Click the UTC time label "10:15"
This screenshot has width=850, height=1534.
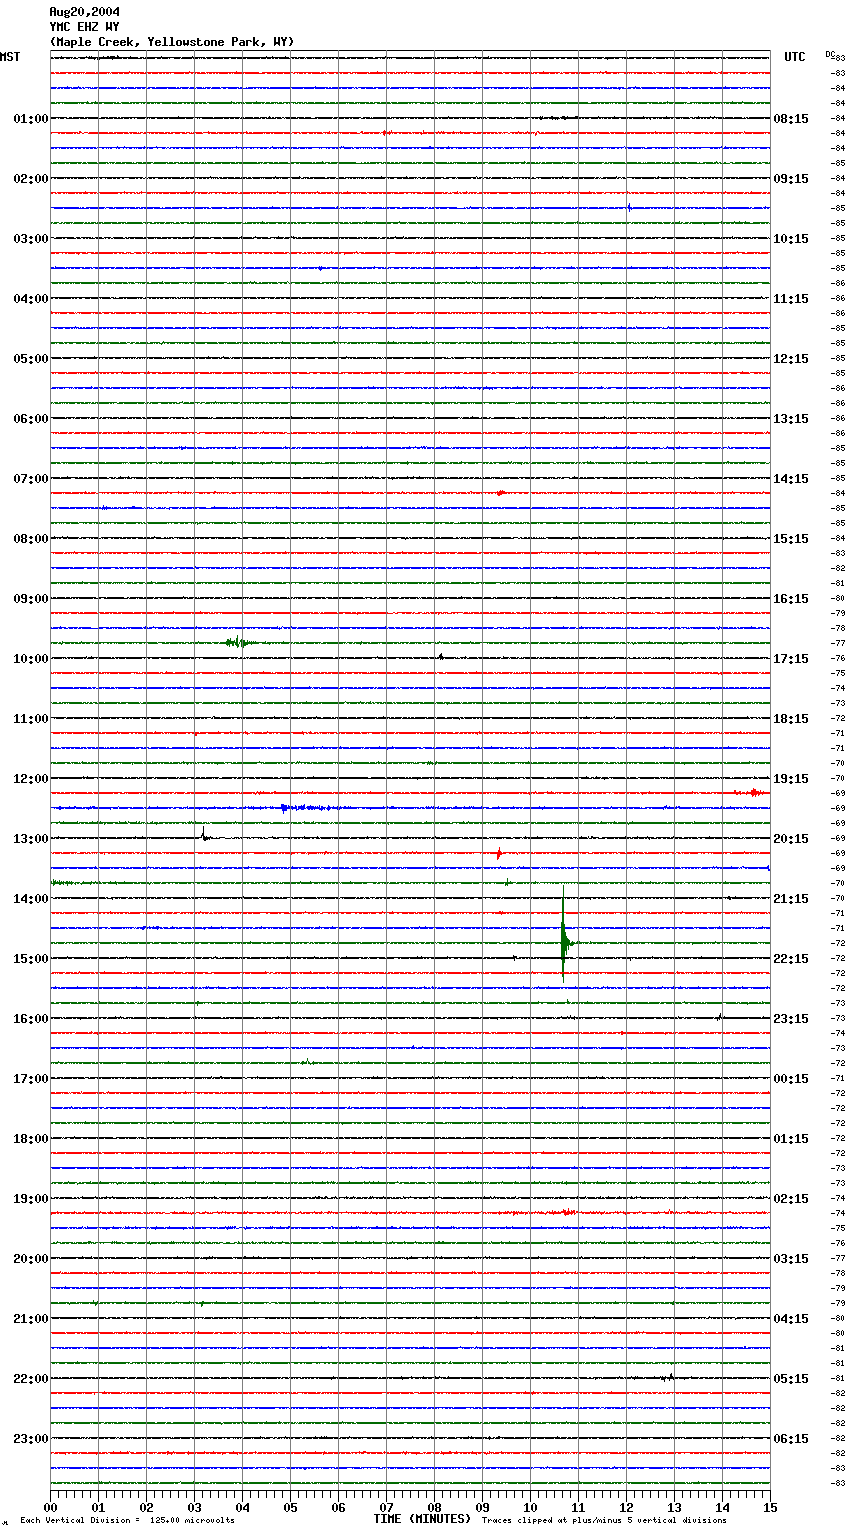click(791, 239)
